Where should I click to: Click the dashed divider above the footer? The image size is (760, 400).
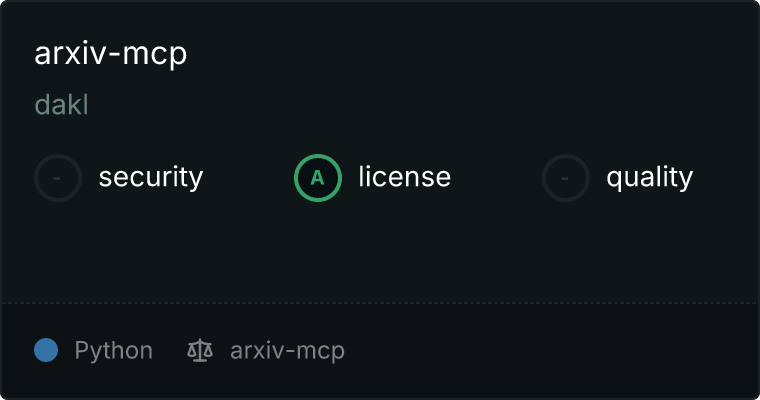[x=380, y=303]
